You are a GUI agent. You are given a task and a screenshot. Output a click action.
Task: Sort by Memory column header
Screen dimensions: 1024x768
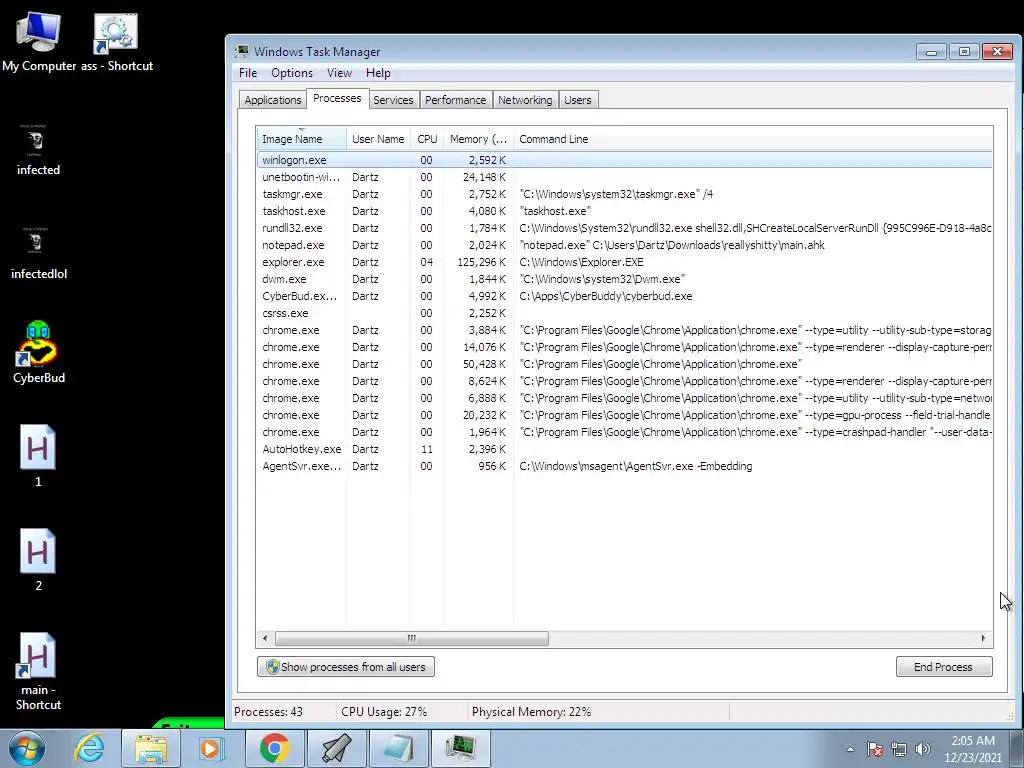pos(478,139)
